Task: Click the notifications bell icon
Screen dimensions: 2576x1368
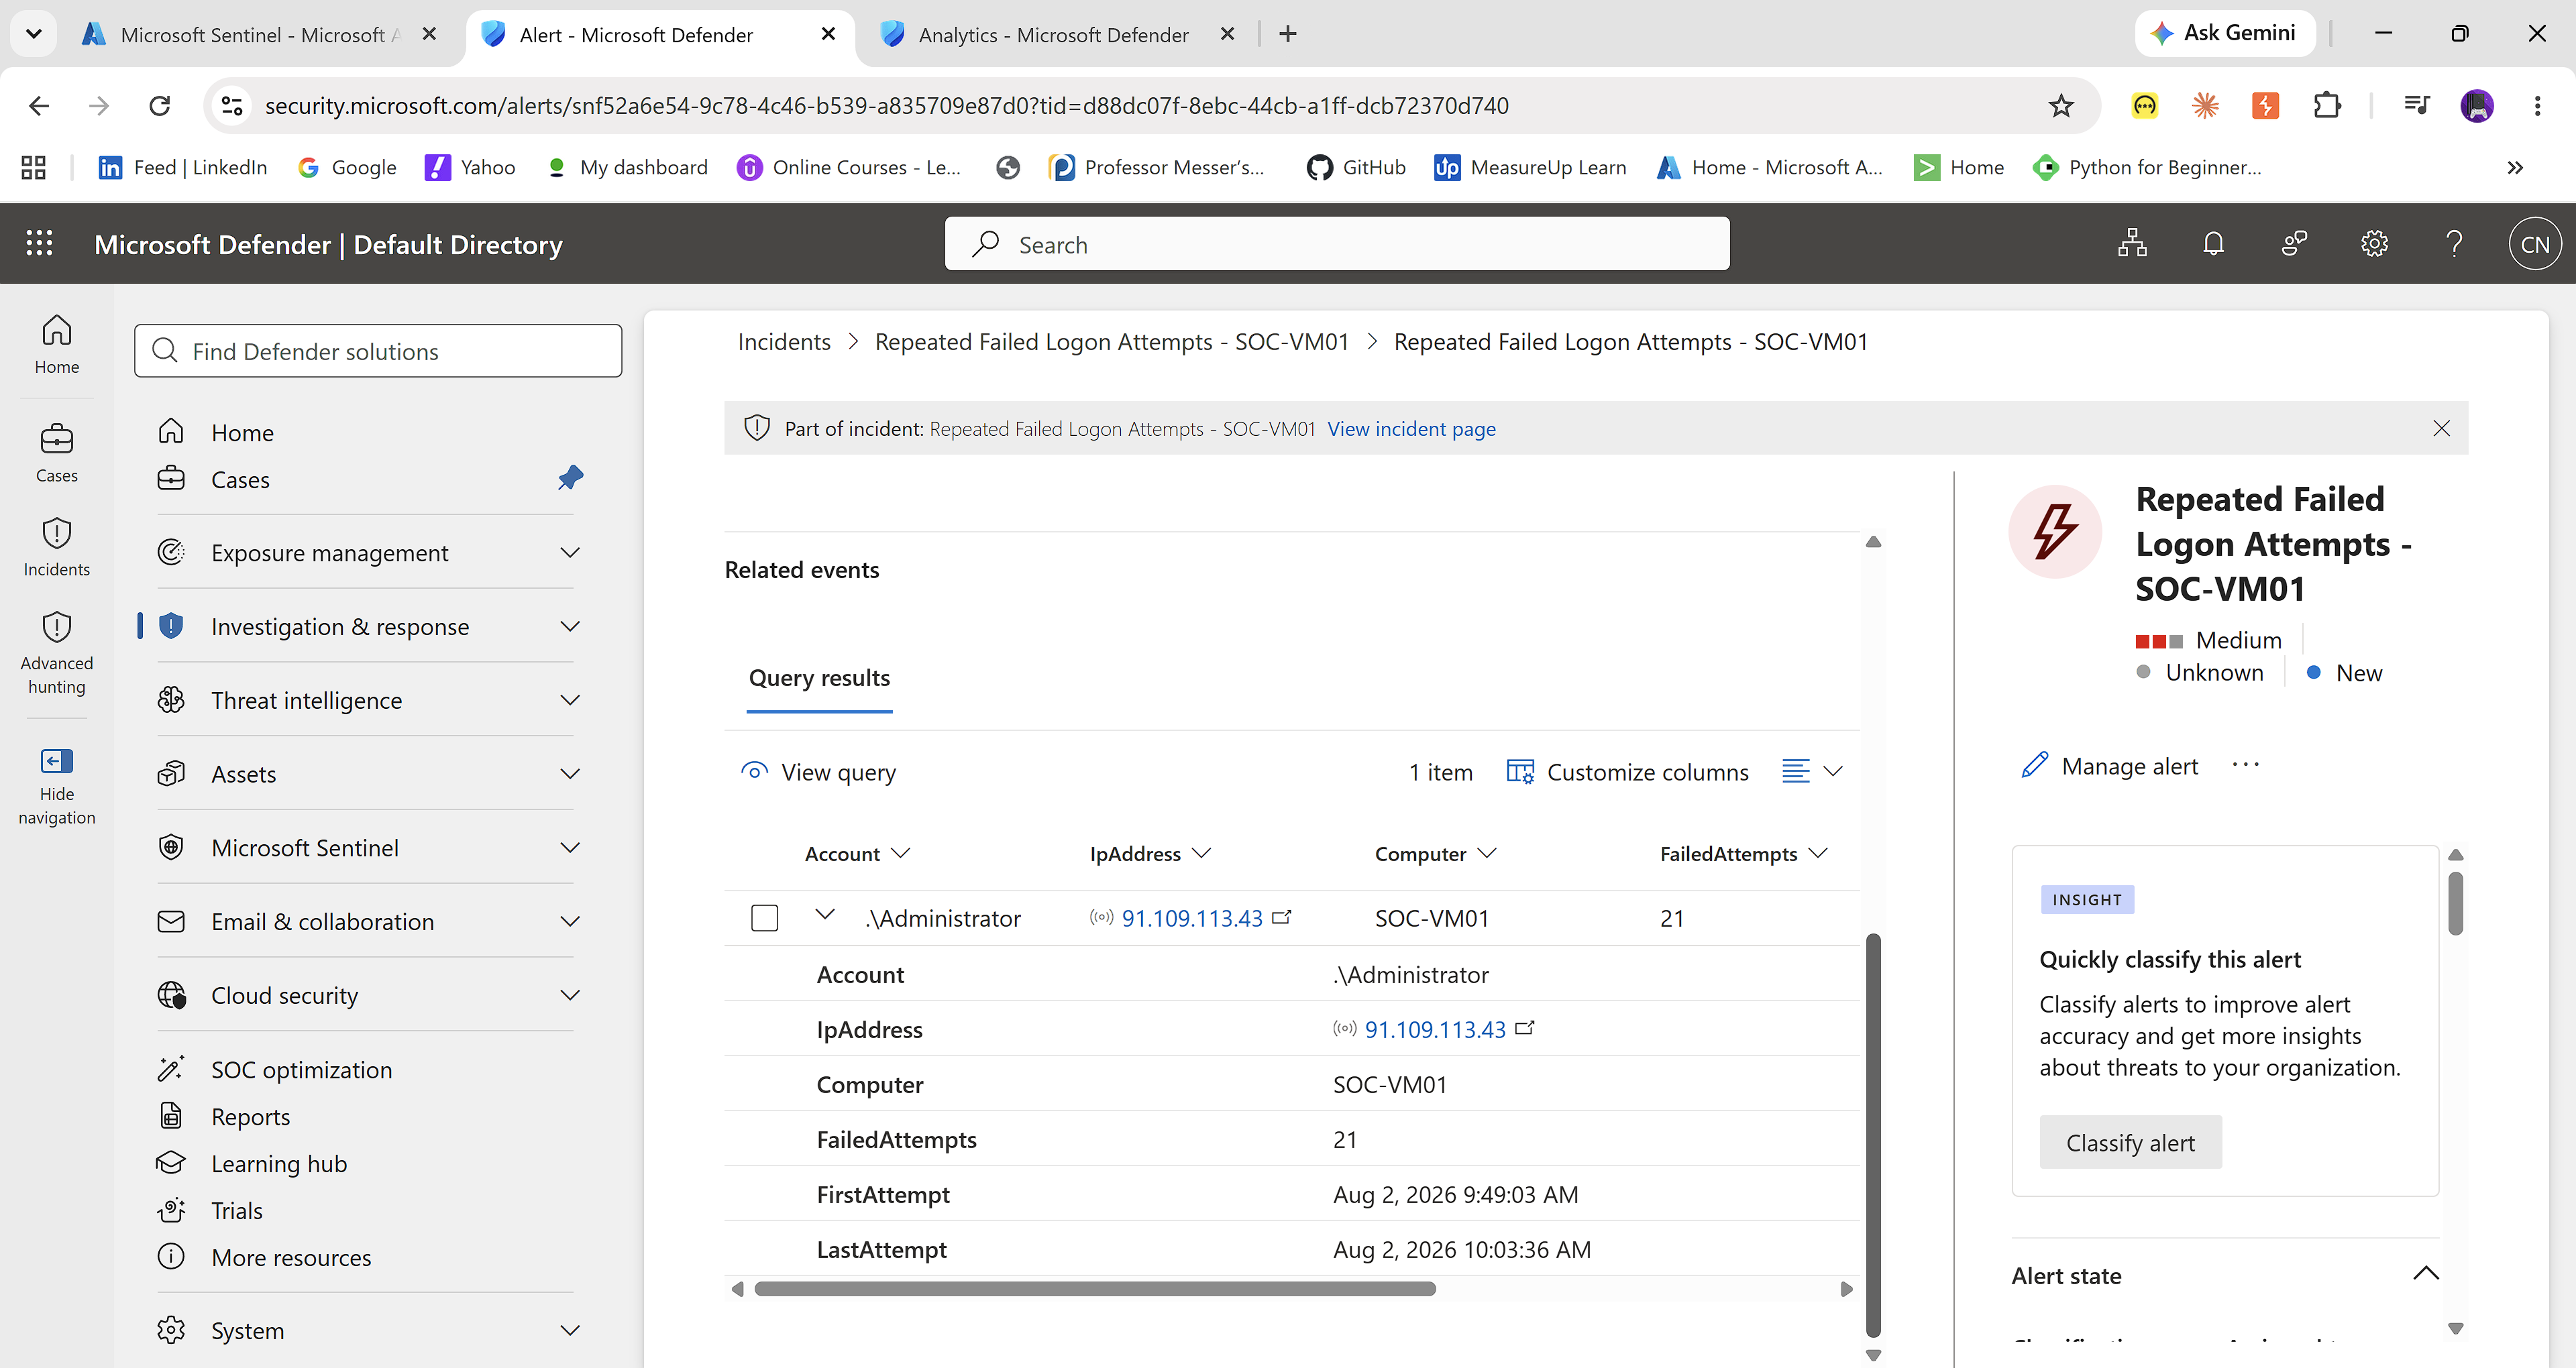Action: (x=2213, y=244)
